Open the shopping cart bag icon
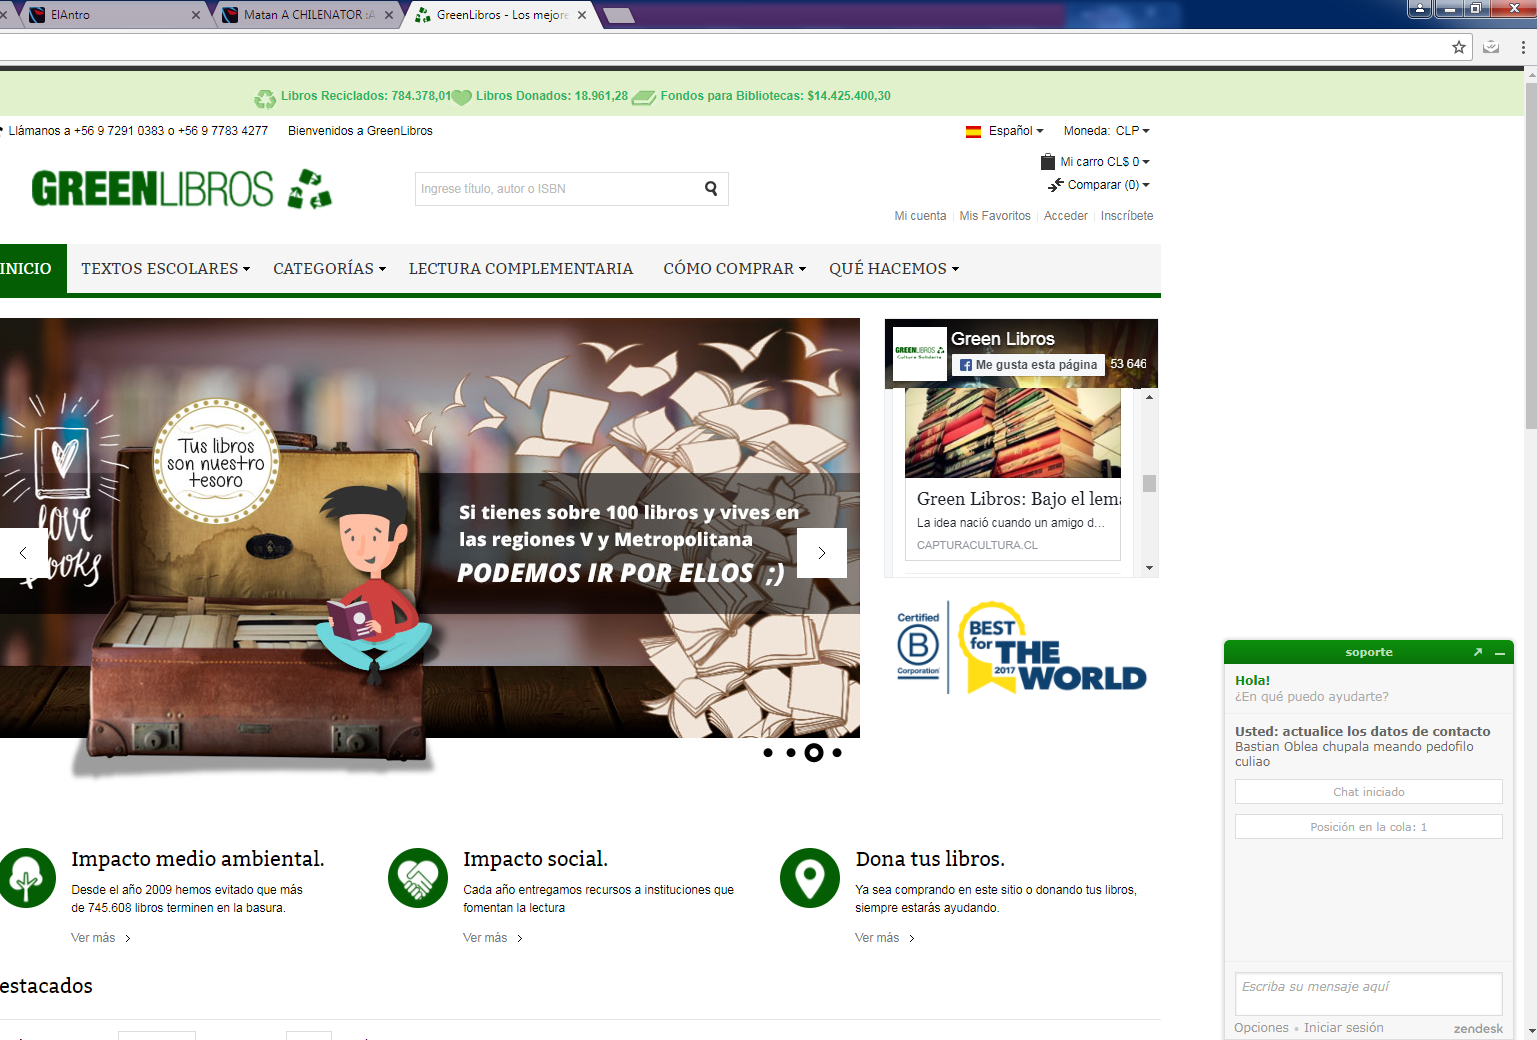Viewport: 1537px width, 1040px height. [1048, 161]
